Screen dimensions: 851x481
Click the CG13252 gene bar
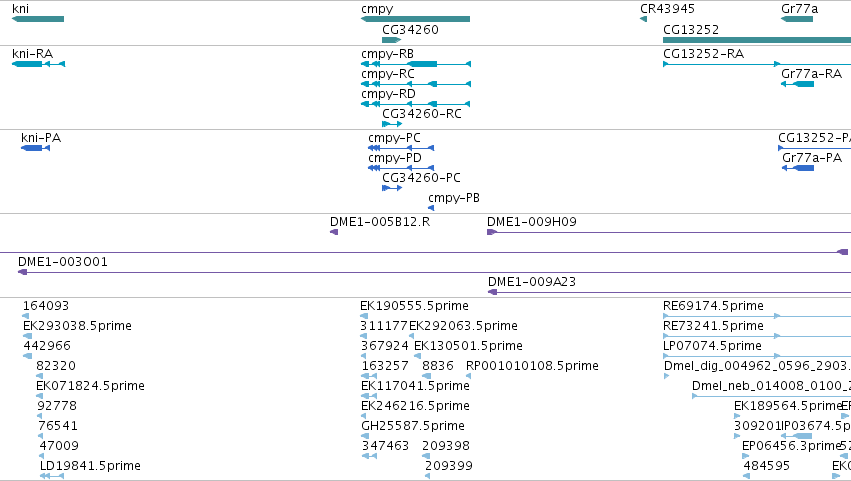[x=757, y=40]
